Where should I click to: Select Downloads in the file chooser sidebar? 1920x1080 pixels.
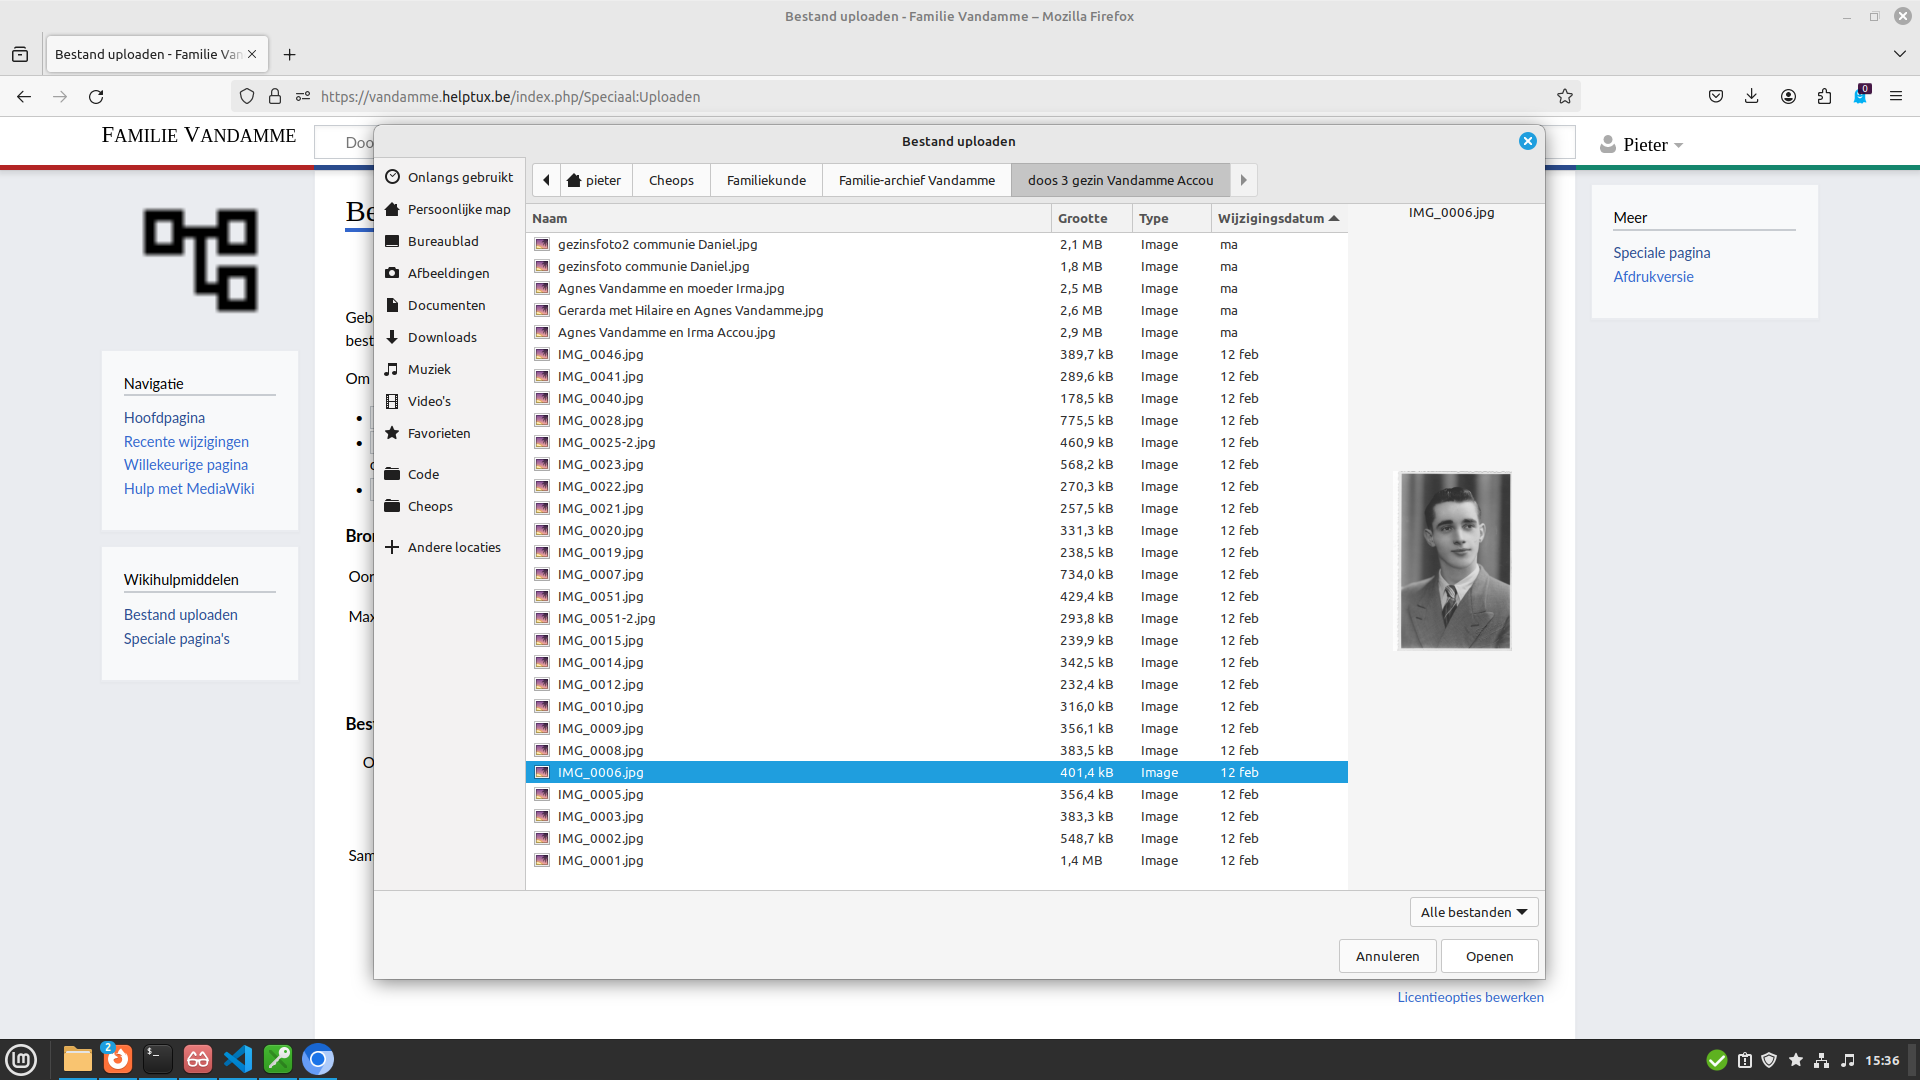click(x=443, y=336)
